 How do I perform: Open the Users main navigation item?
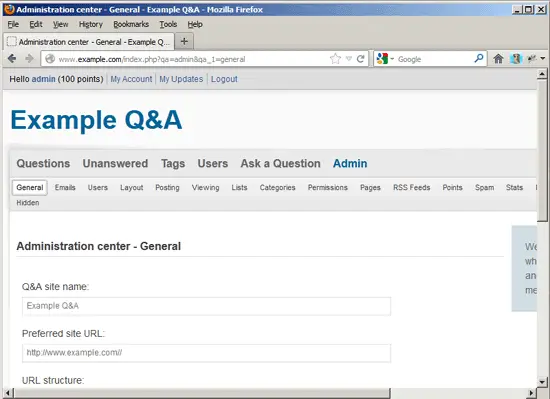(213, 163)
